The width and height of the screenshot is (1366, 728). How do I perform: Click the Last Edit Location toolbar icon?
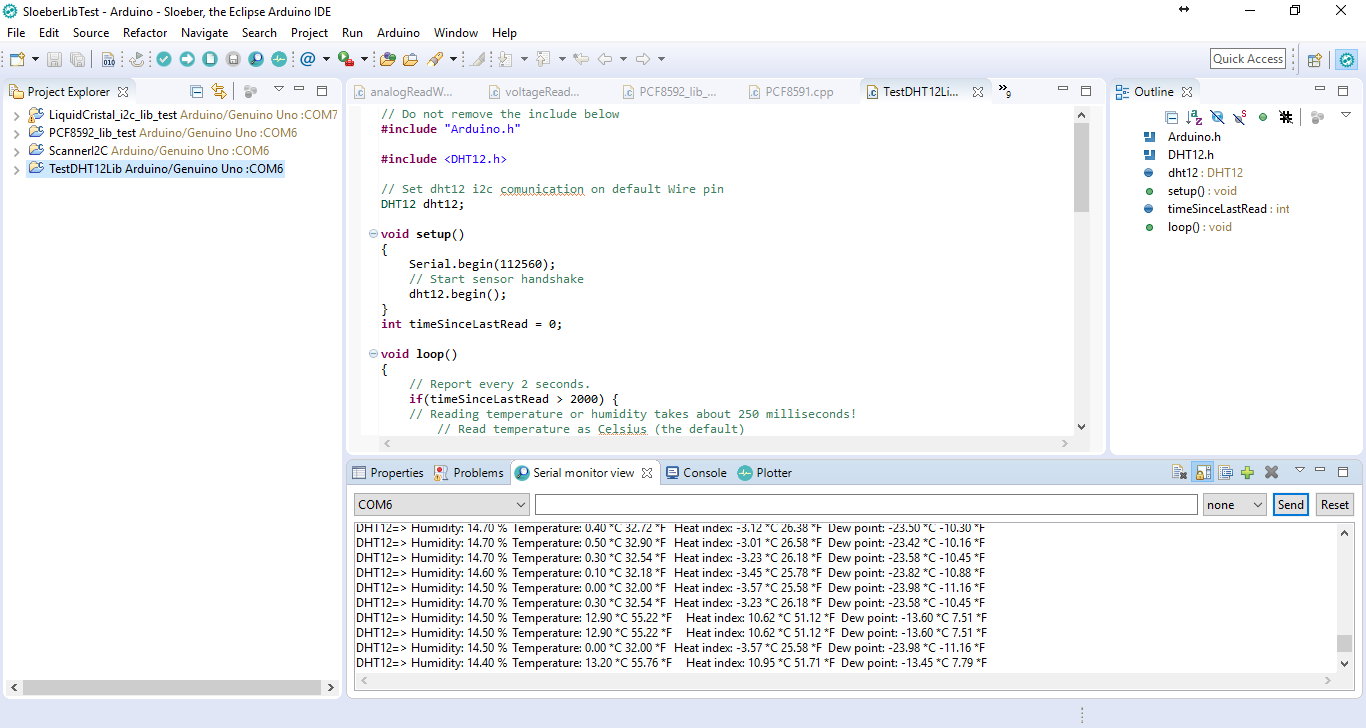(x=581, y=59)
